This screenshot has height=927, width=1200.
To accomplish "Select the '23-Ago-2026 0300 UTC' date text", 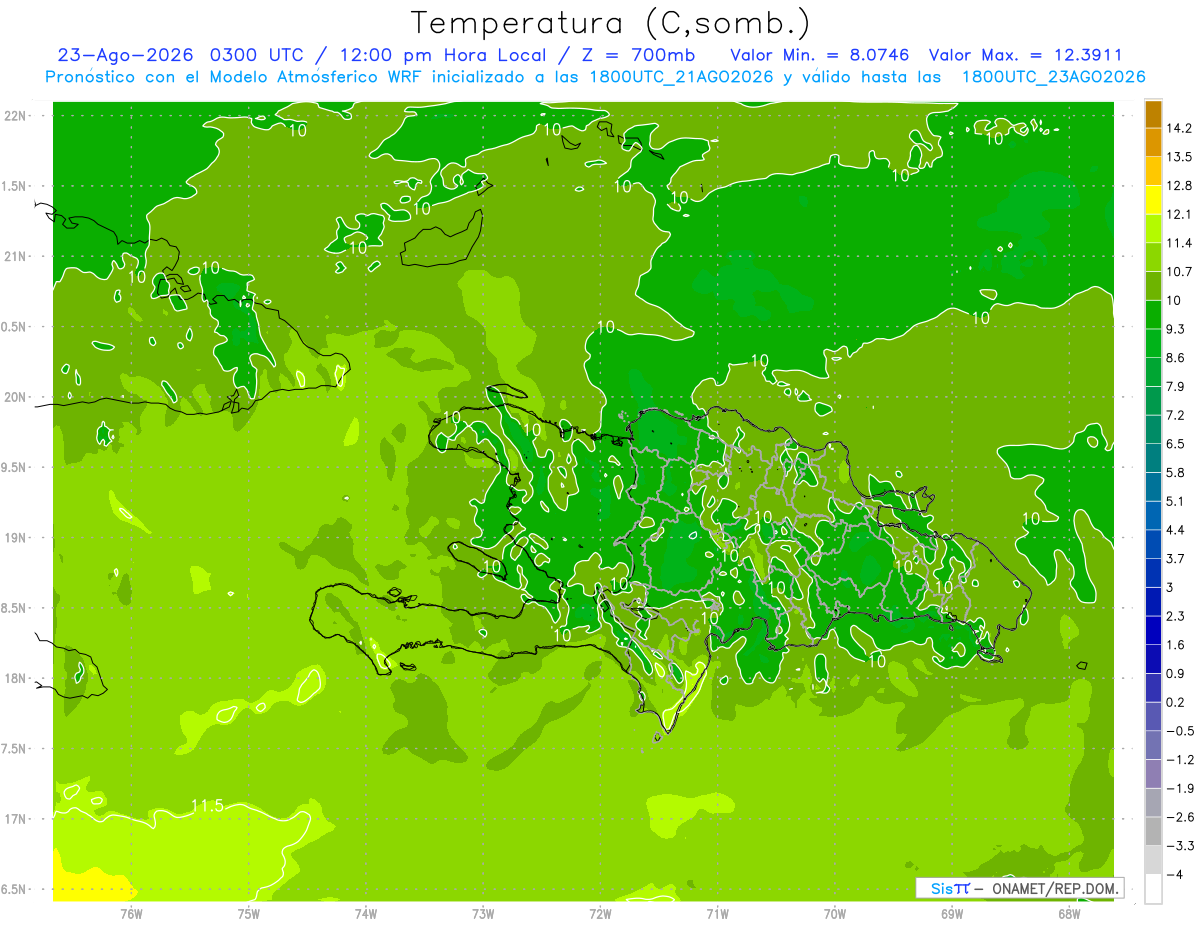I will (180, 55).
